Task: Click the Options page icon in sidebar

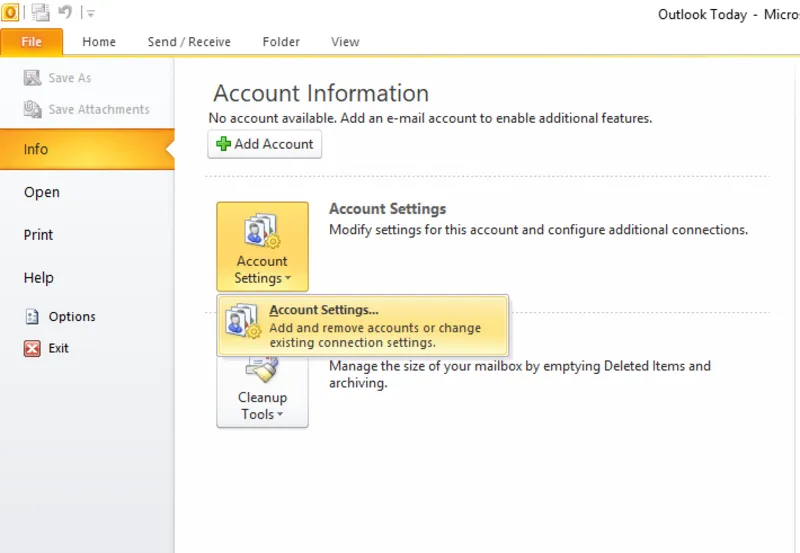Action: point(32,317)
